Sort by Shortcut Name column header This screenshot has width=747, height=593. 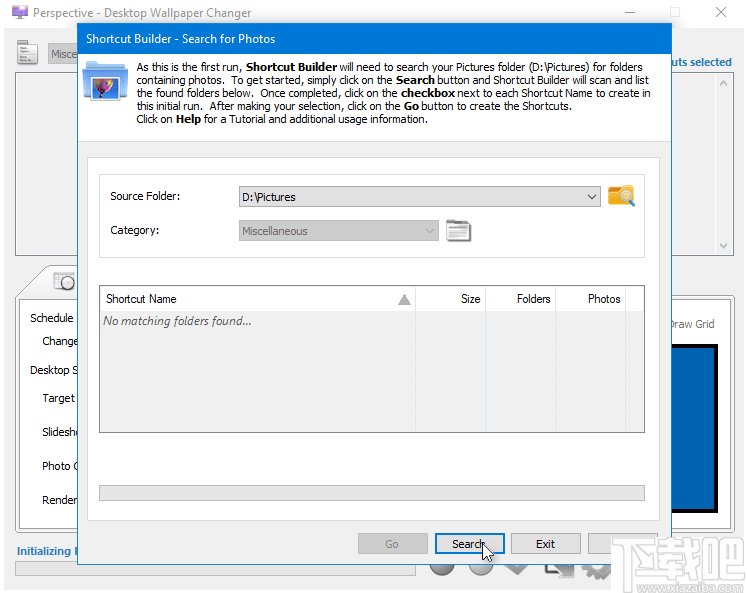click(257, 299)
